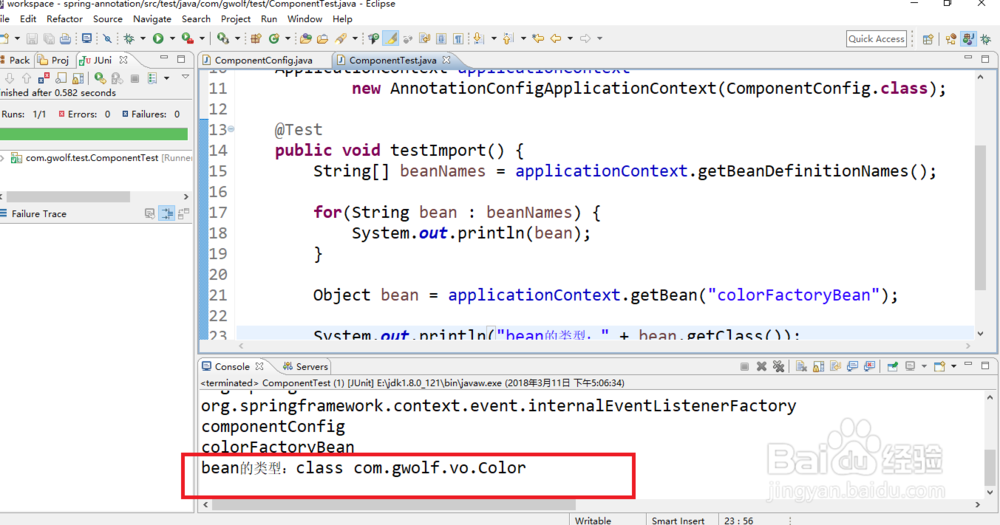The height and width of the screenshot is (525, 1000).
Task: Click the External Tools run icon
Action: click(223, 39)
